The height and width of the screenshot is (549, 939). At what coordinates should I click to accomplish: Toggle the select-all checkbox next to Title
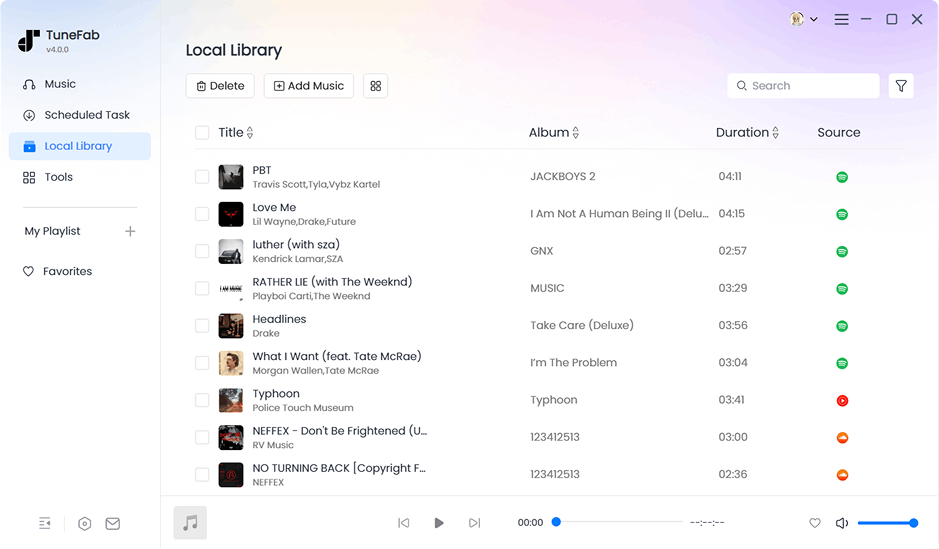point(202,132)
